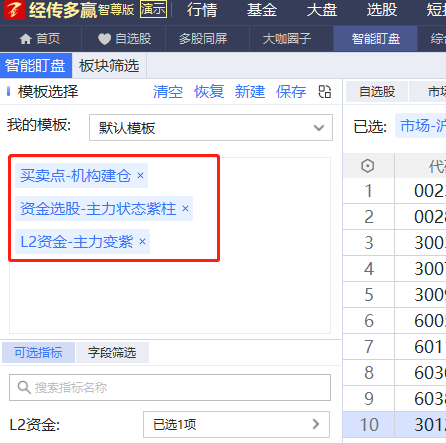Click the template layout icon after 保存
The width and height of the screenshot is (446, 443).
tap(324, 92)
